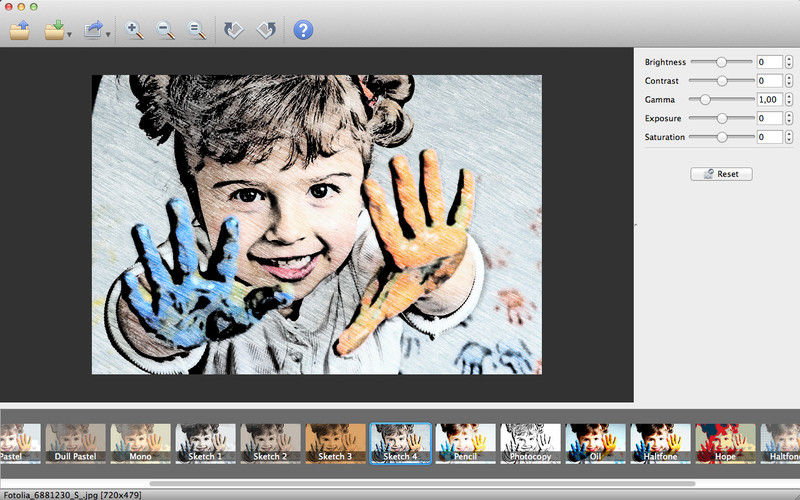
Task: Undo the last change with the left-turning arrow icon
Action: tap(234, 30)
